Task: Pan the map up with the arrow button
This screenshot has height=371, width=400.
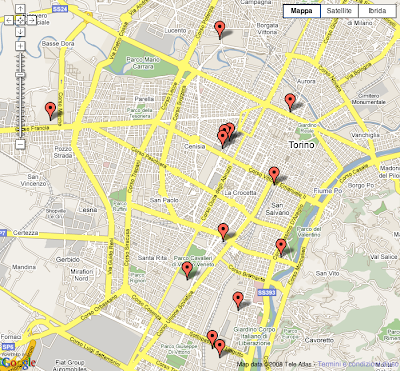Action: 20,9
